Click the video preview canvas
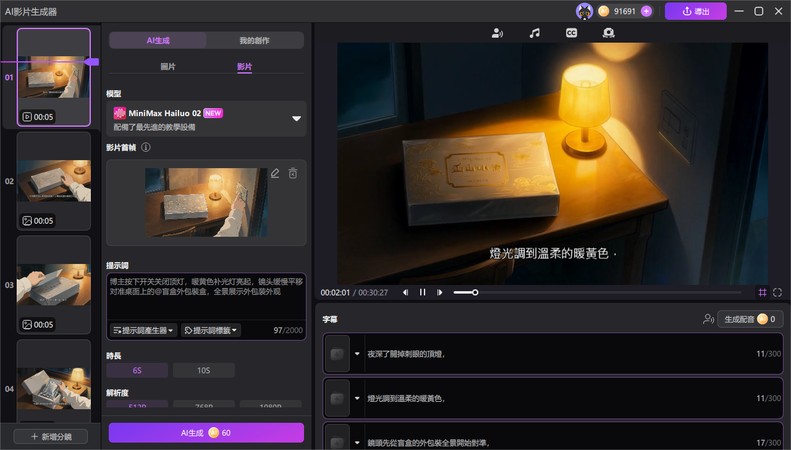Viewport: 791px width, 450px height. click(552, 163)
